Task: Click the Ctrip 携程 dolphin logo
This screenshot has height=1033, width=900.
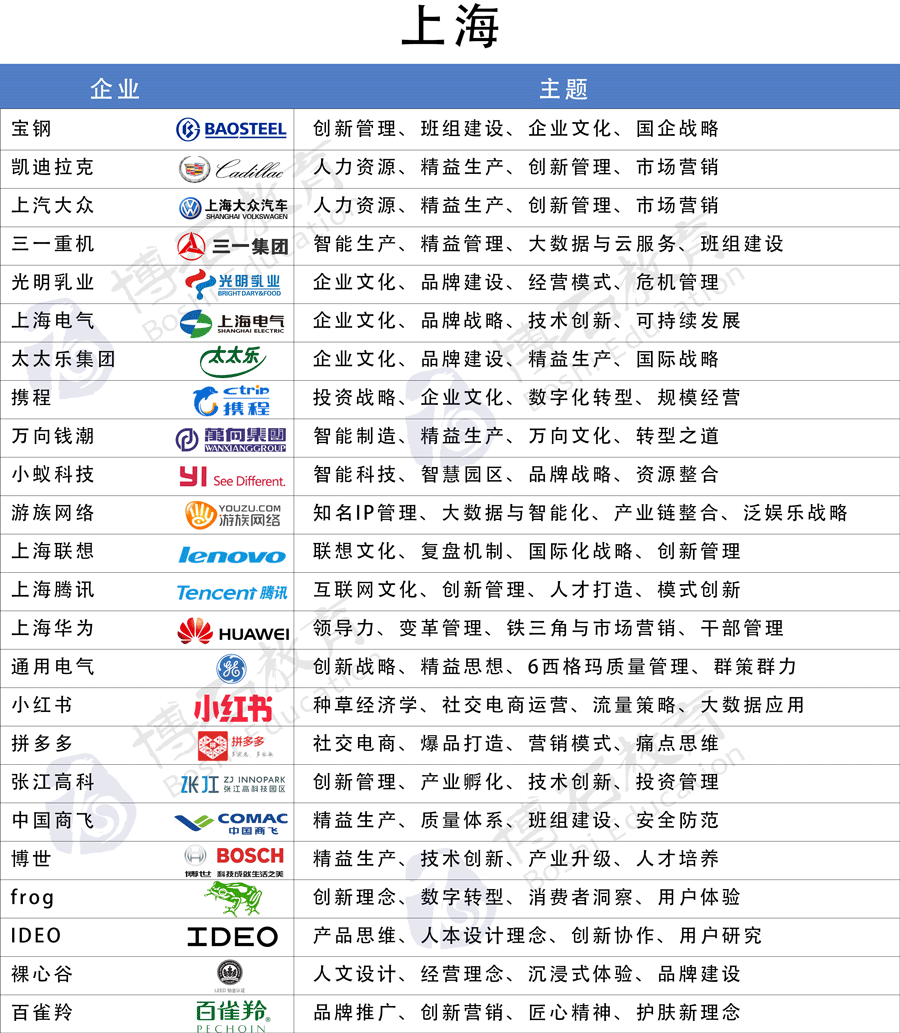Action: 232,399
